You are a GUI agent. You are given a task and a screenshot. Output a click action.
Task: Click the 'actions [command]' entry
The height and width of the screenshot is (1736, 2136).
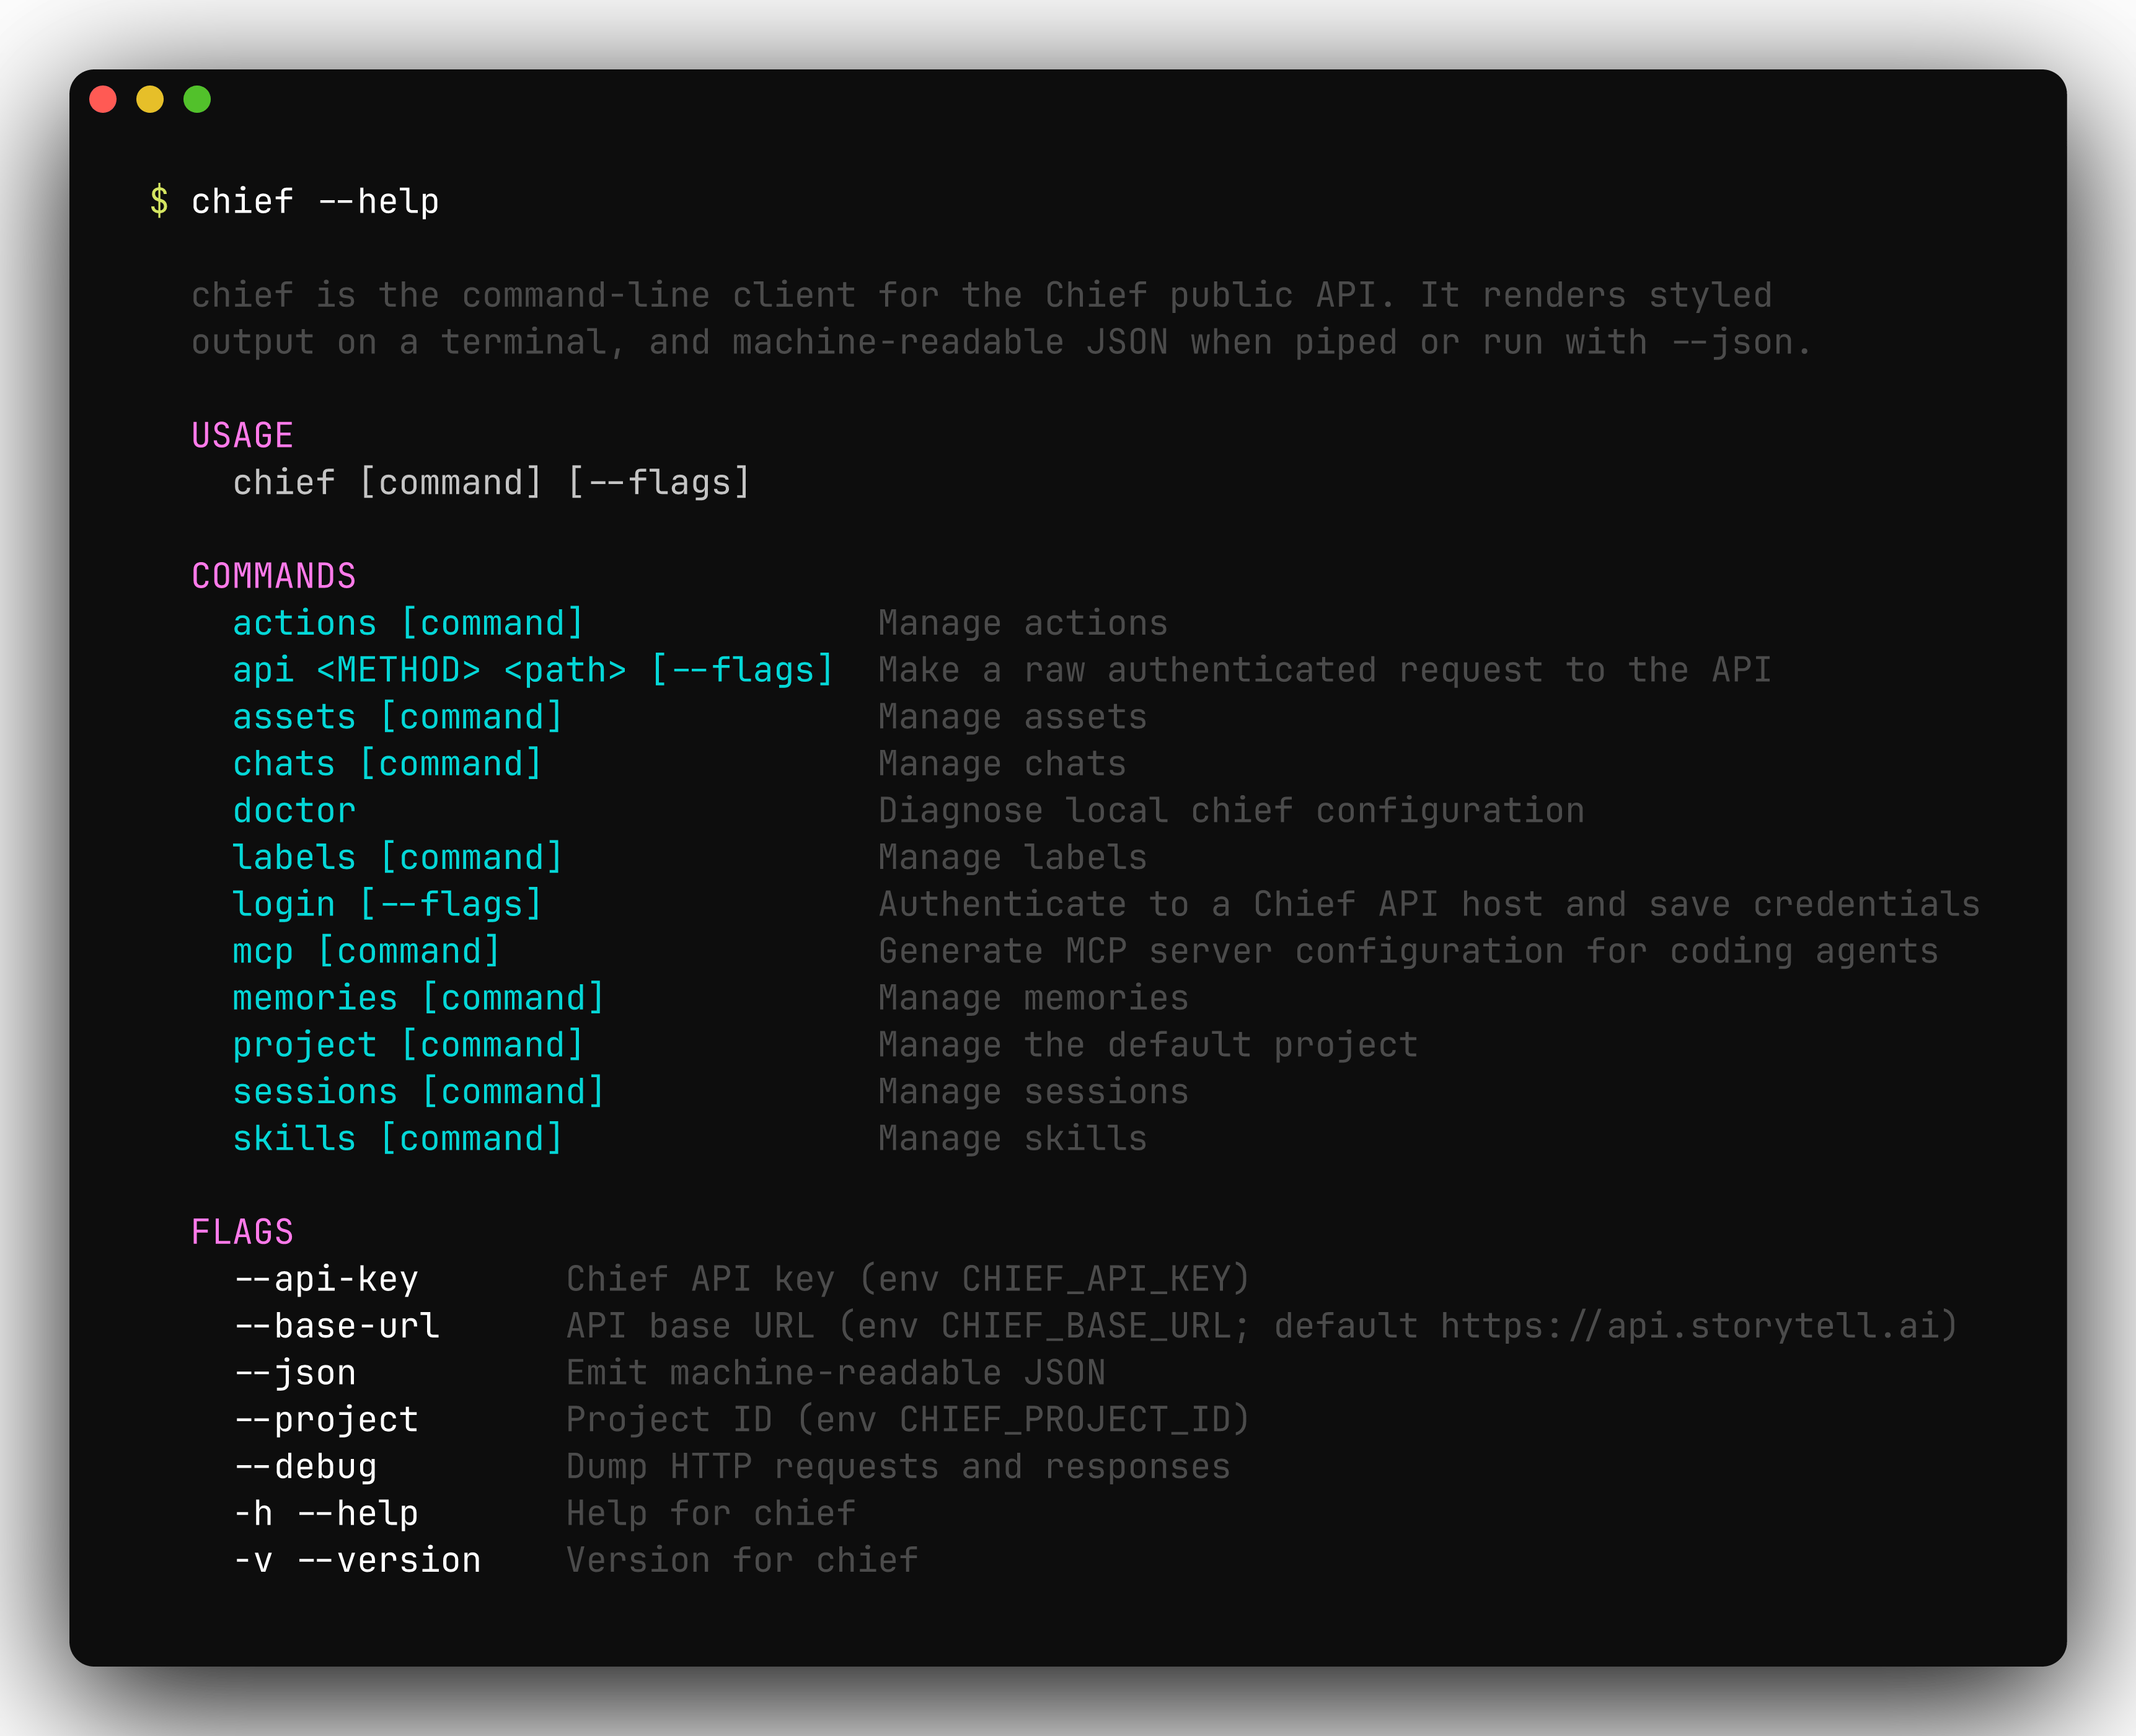point(408,623)
